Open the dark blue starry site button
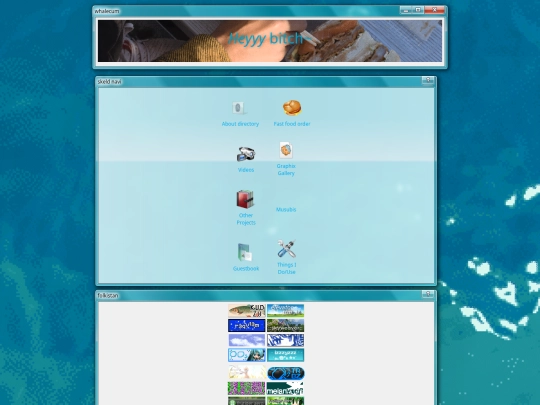Screen dimensions: 540x405 (x=247, y=325)
